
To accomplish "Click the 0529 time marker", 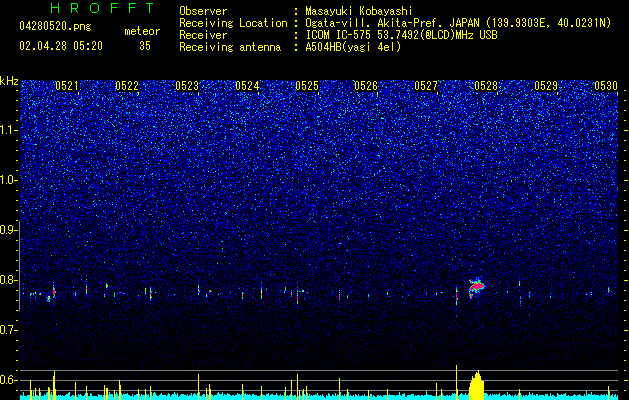I will click(546, 86).
